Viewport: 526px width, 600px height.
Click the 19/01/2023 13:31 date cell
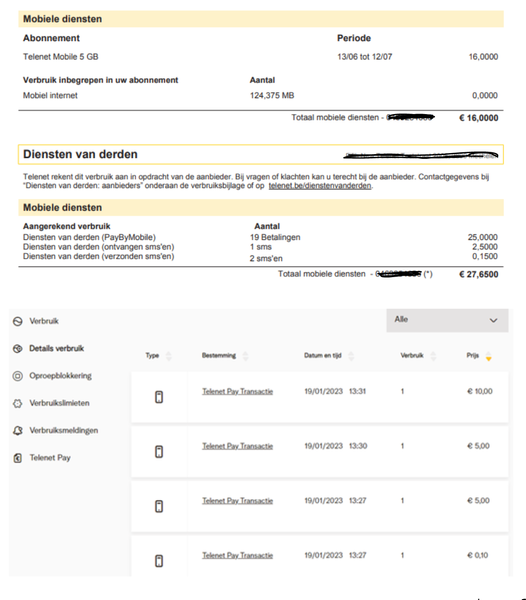335,391
